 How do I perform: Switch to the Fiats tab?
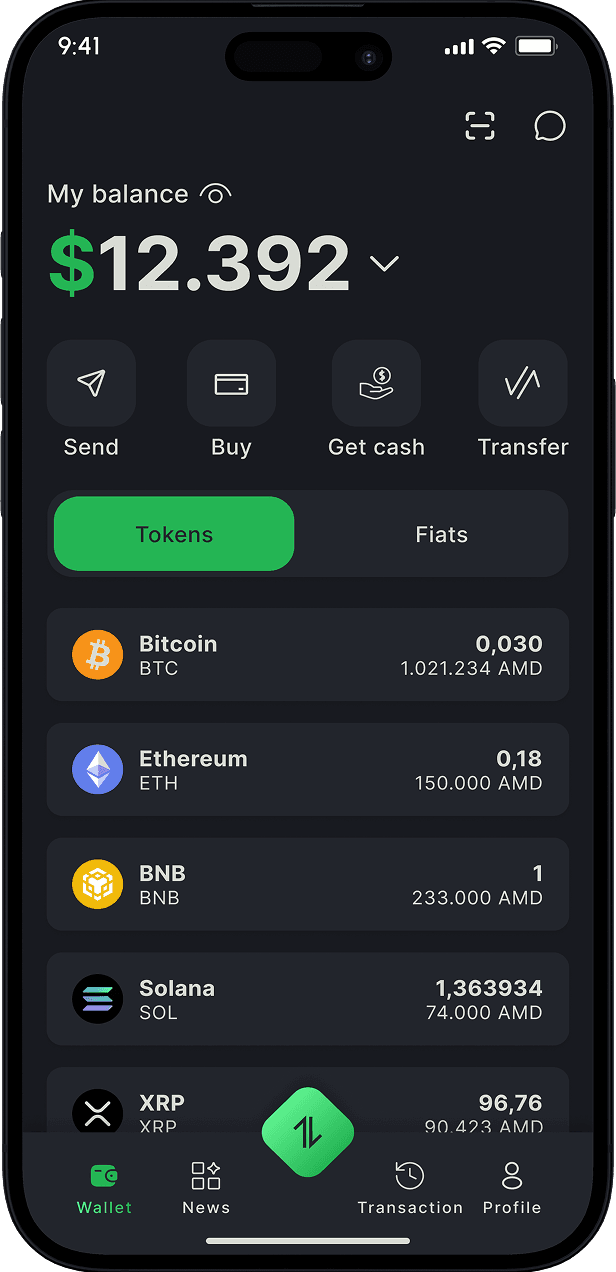441,534
